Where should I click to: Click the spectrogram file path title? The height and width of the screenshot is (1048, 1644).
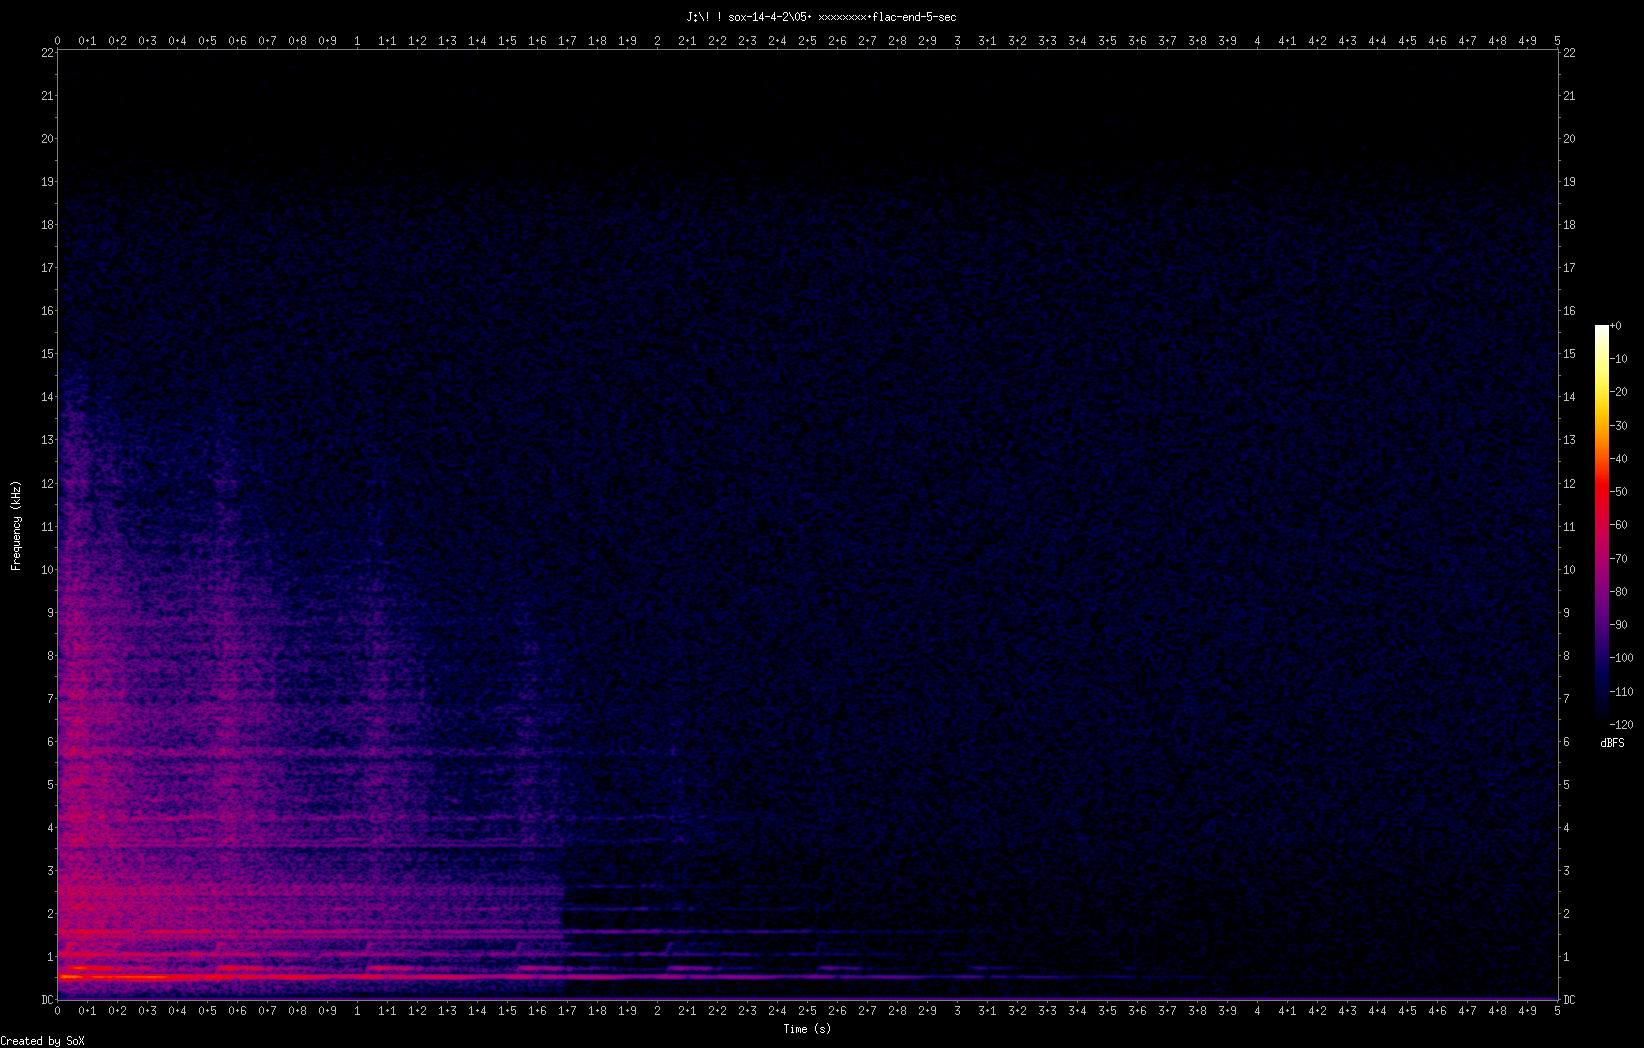point(821,17)
